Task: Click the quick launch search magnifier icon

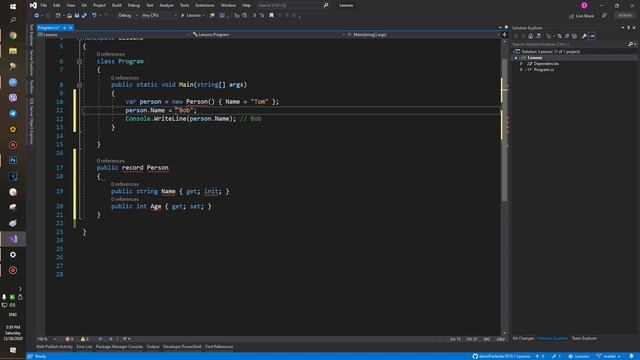Action: coord(326,5)
